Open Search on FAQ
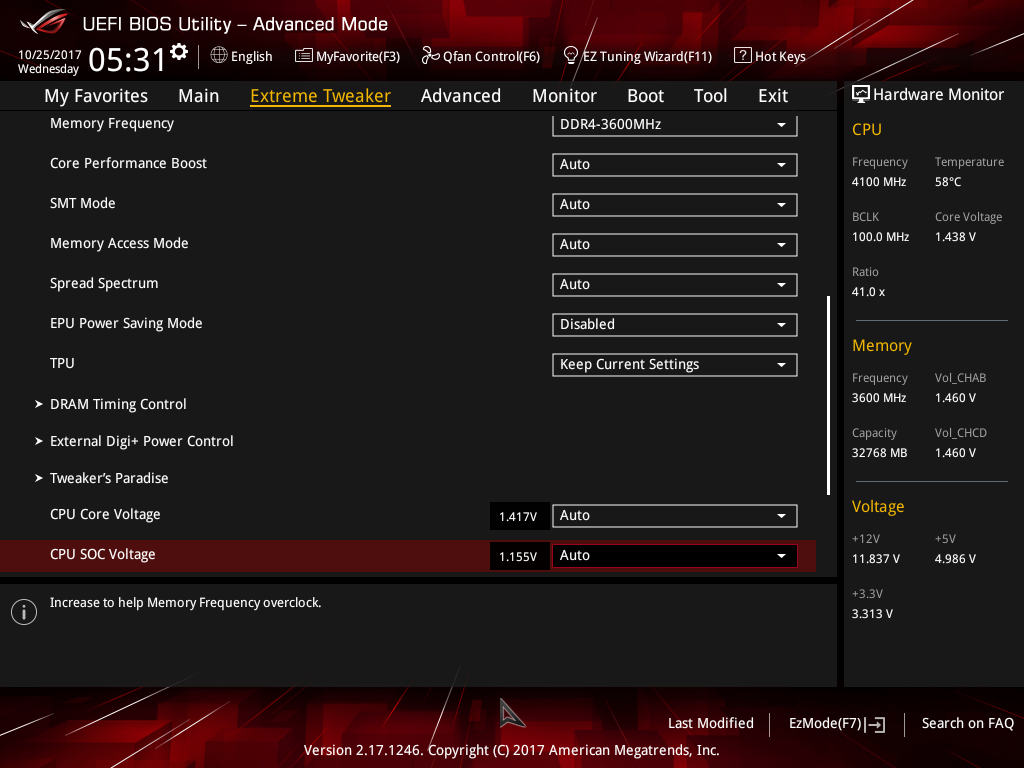Viewport: 1024px width, 768px height. (x=968, y=723)
